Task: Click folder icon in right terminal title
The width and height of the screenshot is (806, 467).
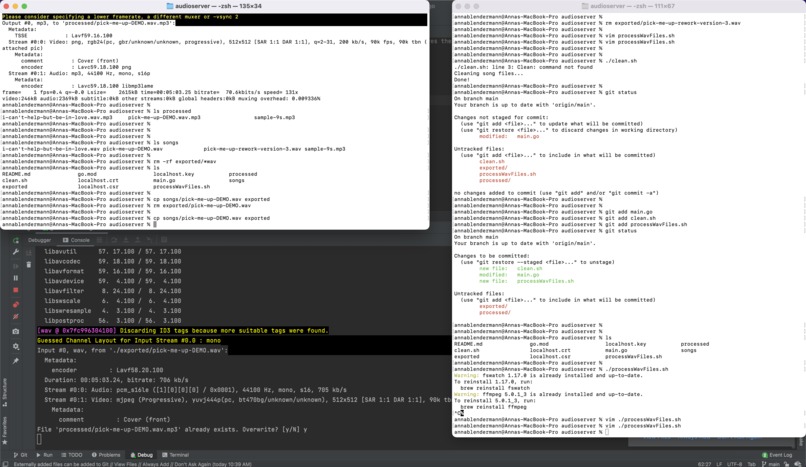Action: (585, 6)
